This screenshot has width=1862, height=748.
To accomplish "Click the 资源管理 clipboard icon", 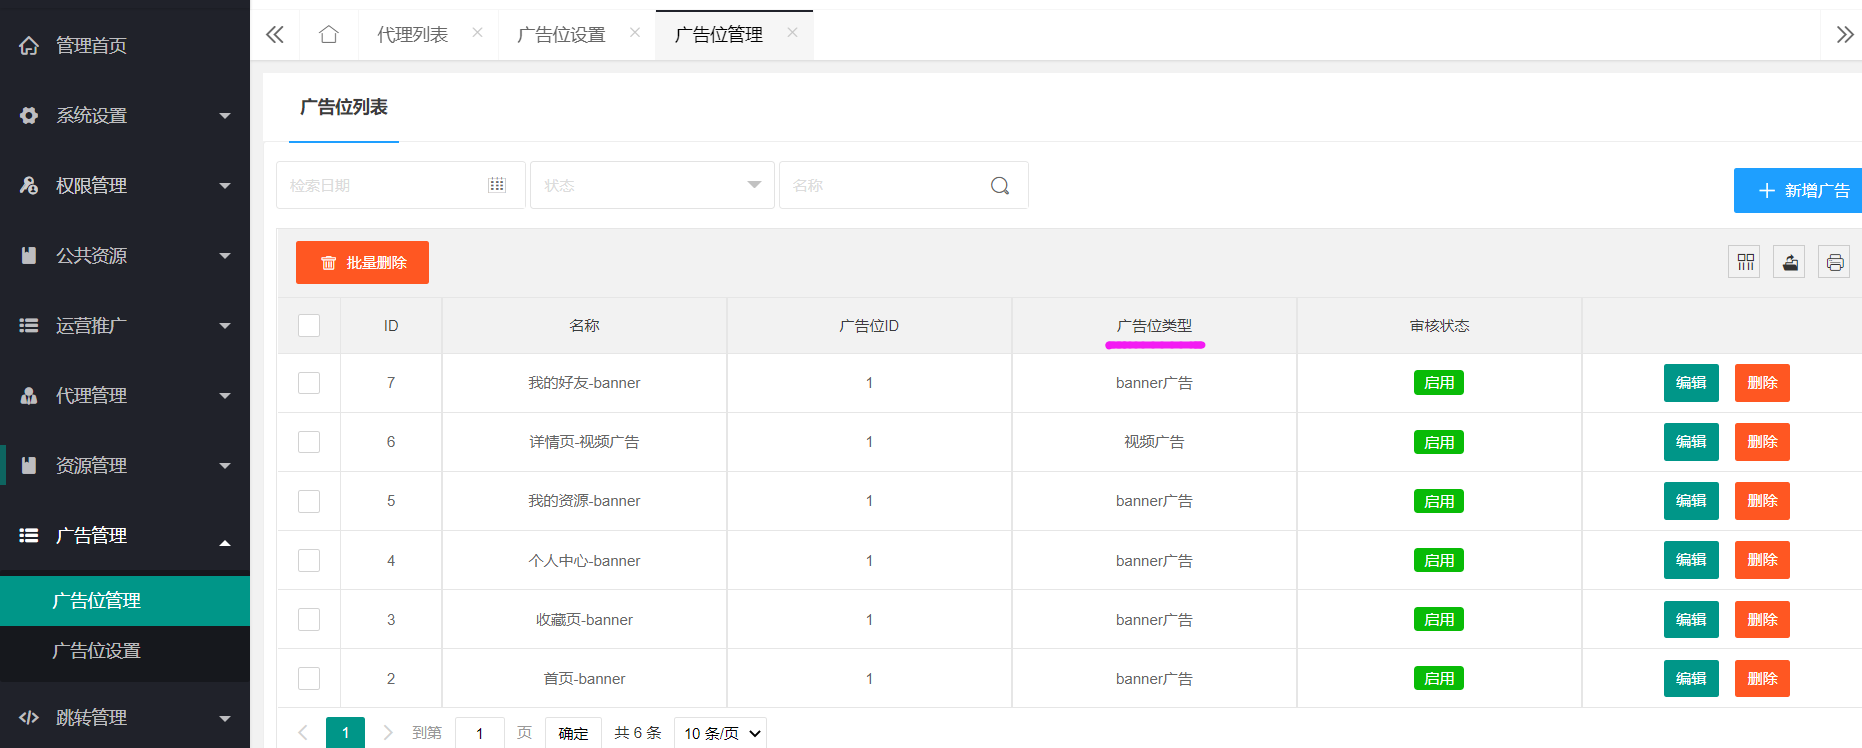I will (x=29, y=465).
